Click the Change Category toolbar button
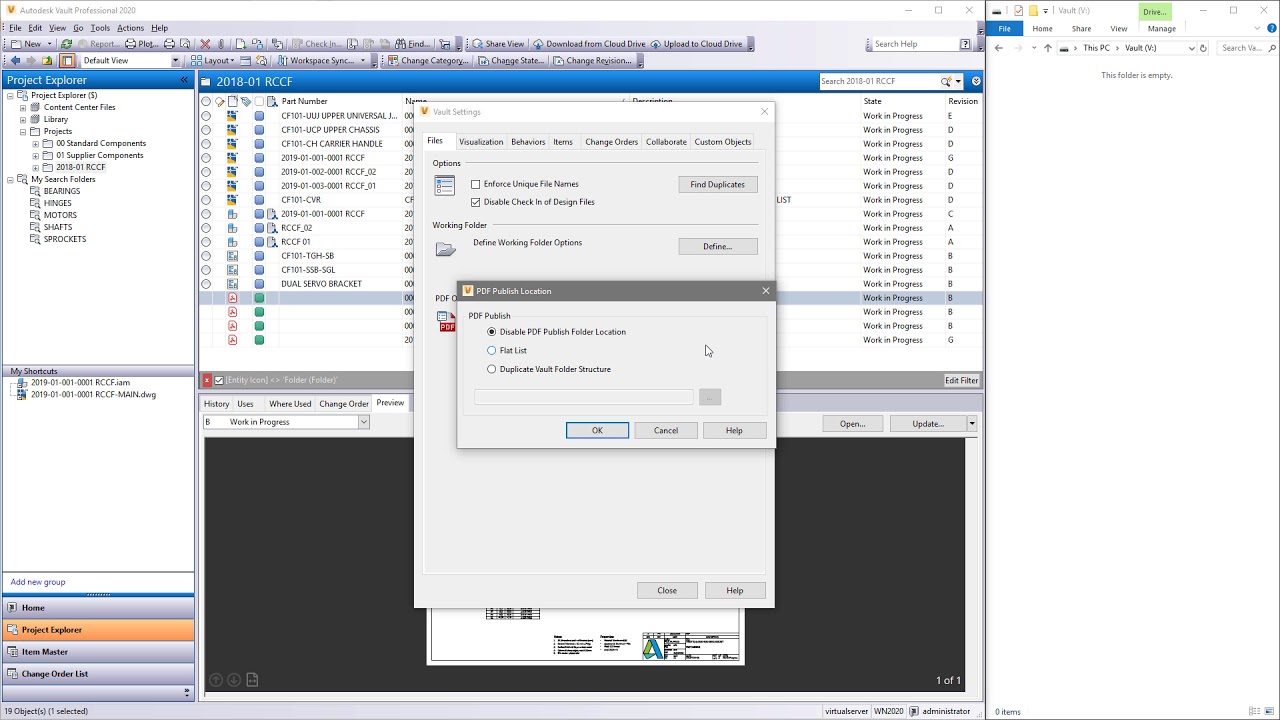 [428, 61]
